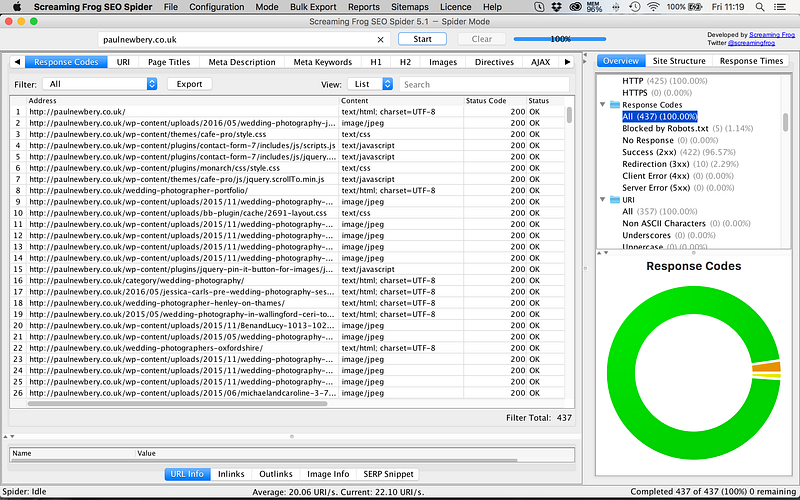Collapse the URI tree section

point(603,199)
